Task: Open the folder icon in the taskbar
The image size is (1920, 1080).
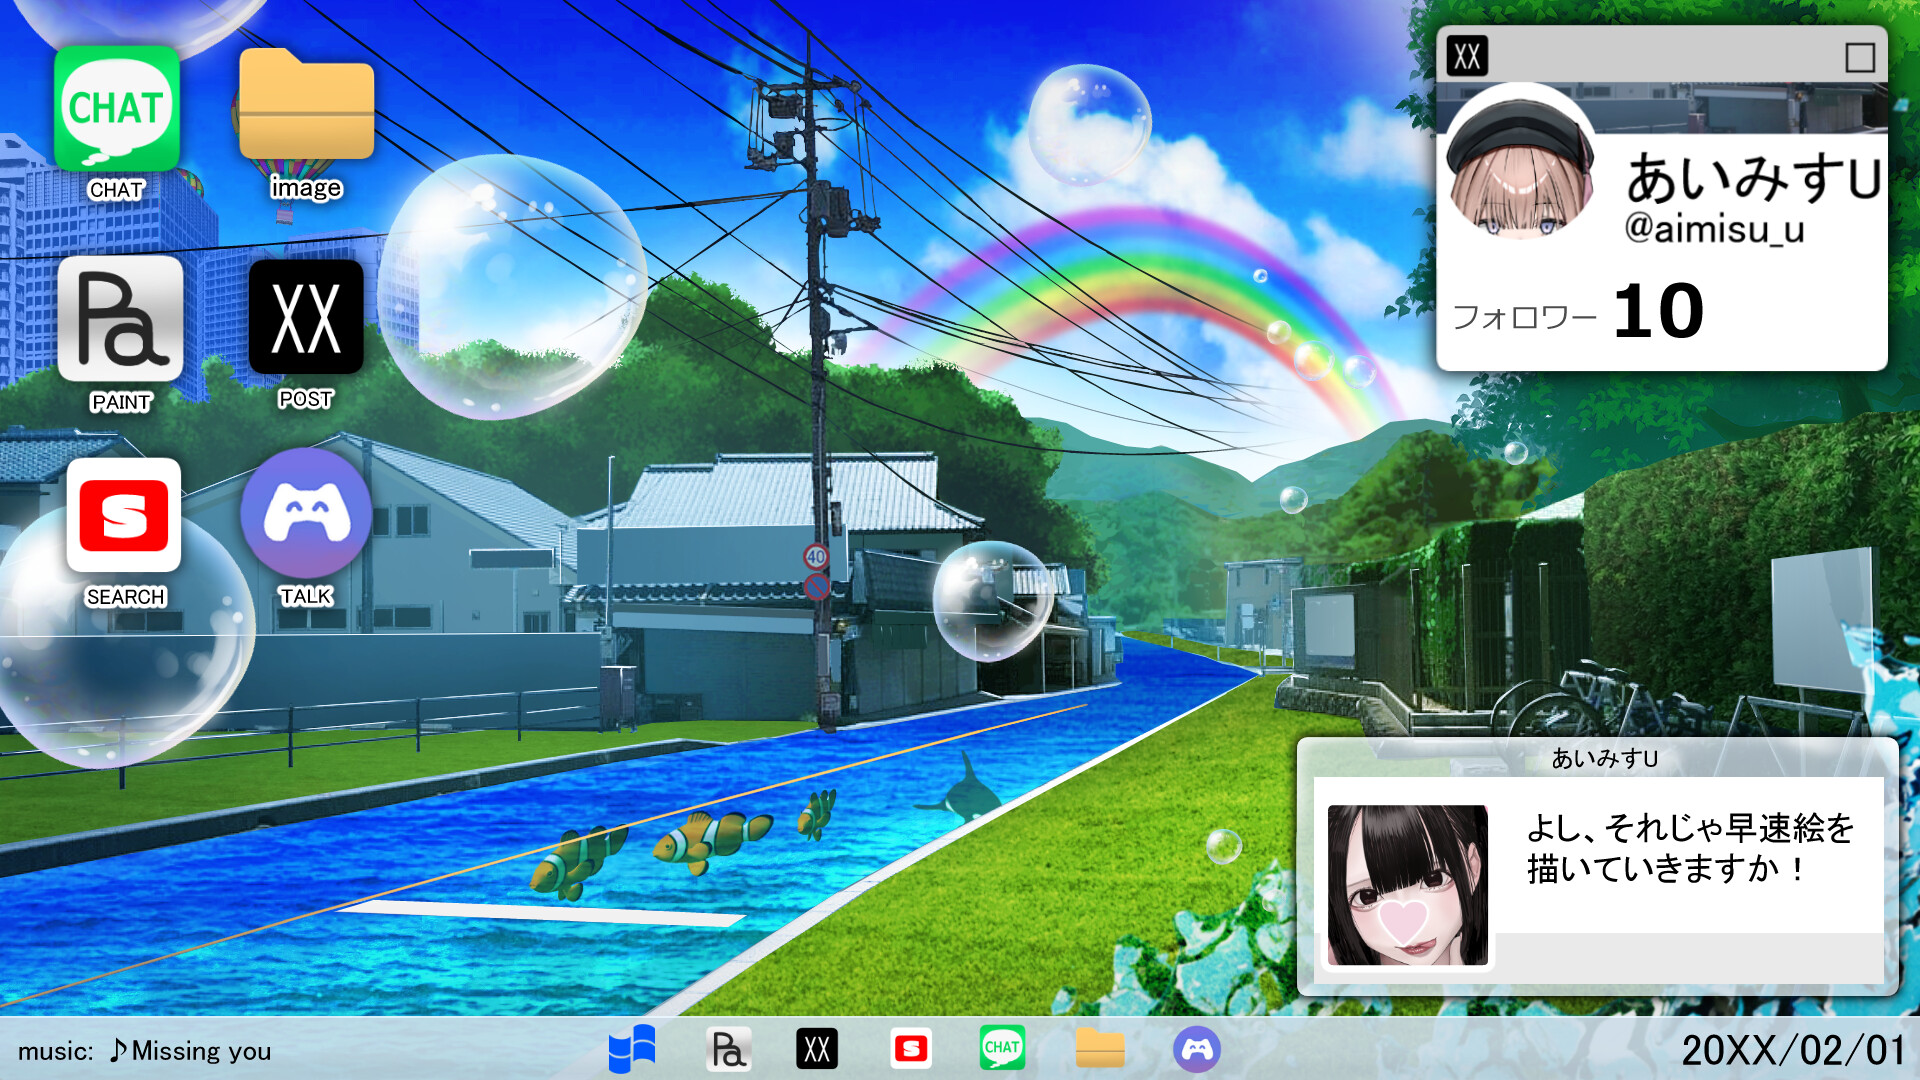Action: click(1101, 1049)
